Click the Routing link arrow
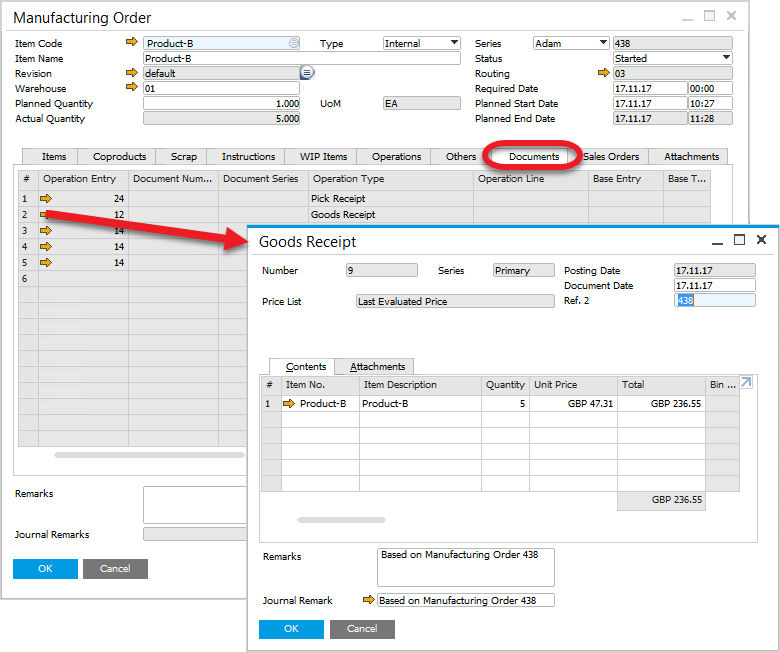Viewport: 780px width, 652px height. coord(603,73)
